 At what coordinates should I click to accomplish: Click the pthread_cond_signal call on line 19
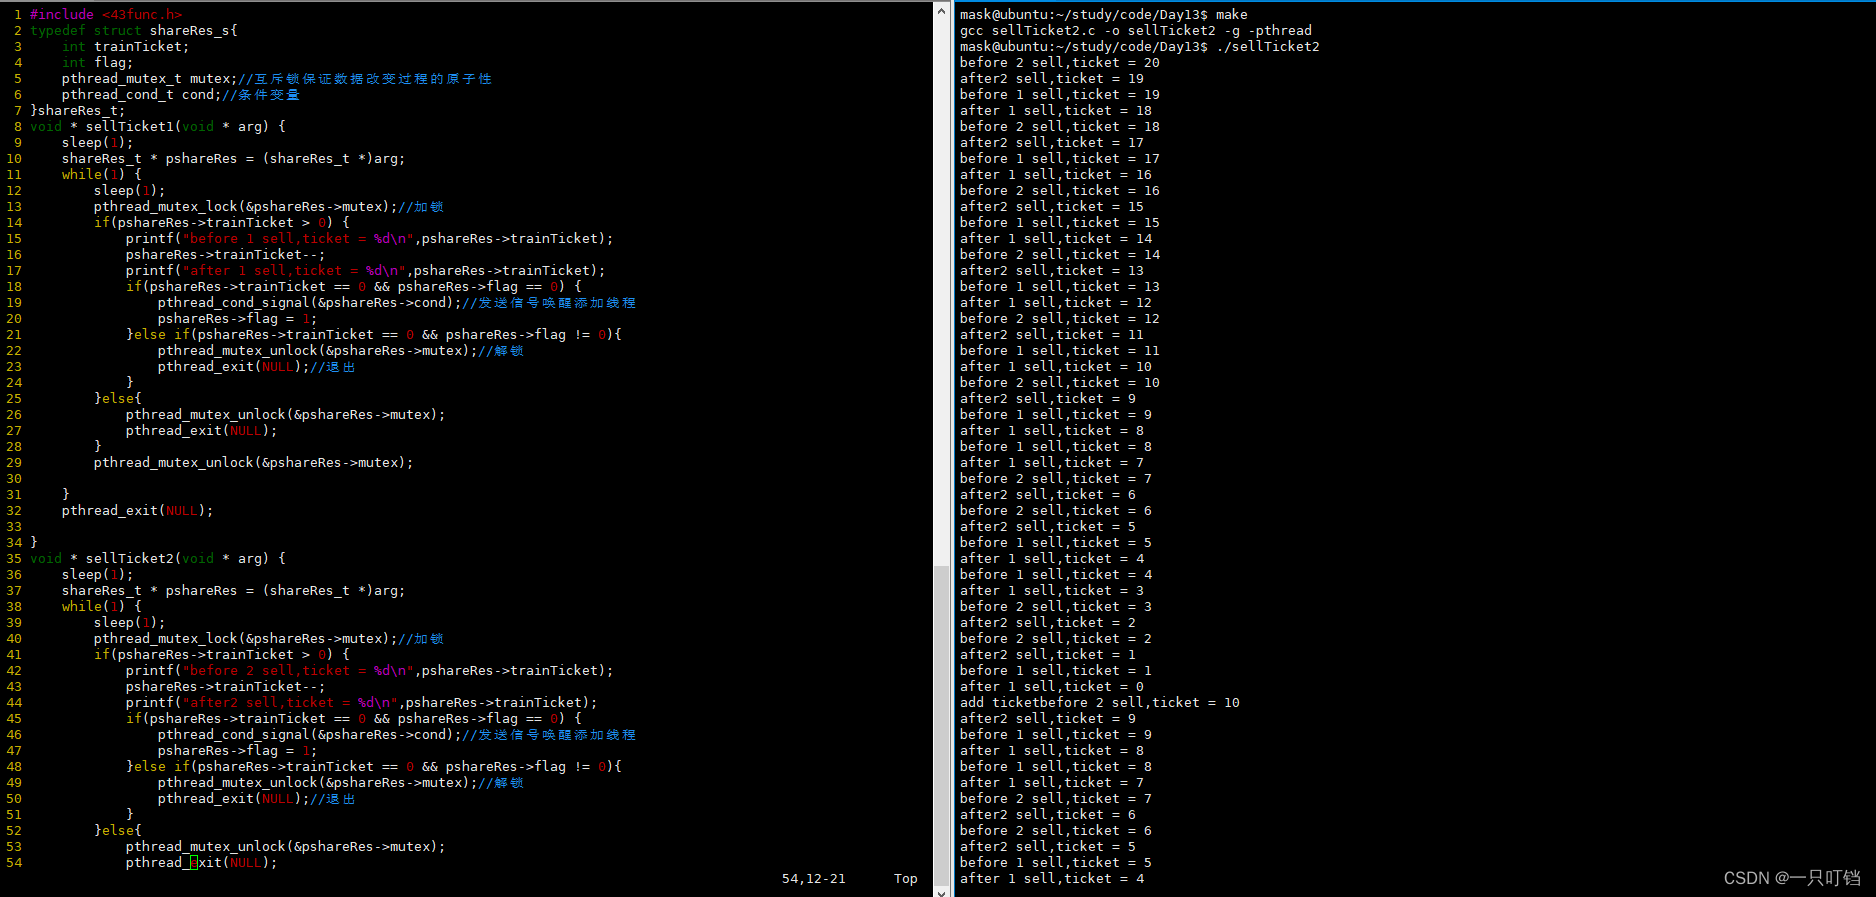[309, 302]
